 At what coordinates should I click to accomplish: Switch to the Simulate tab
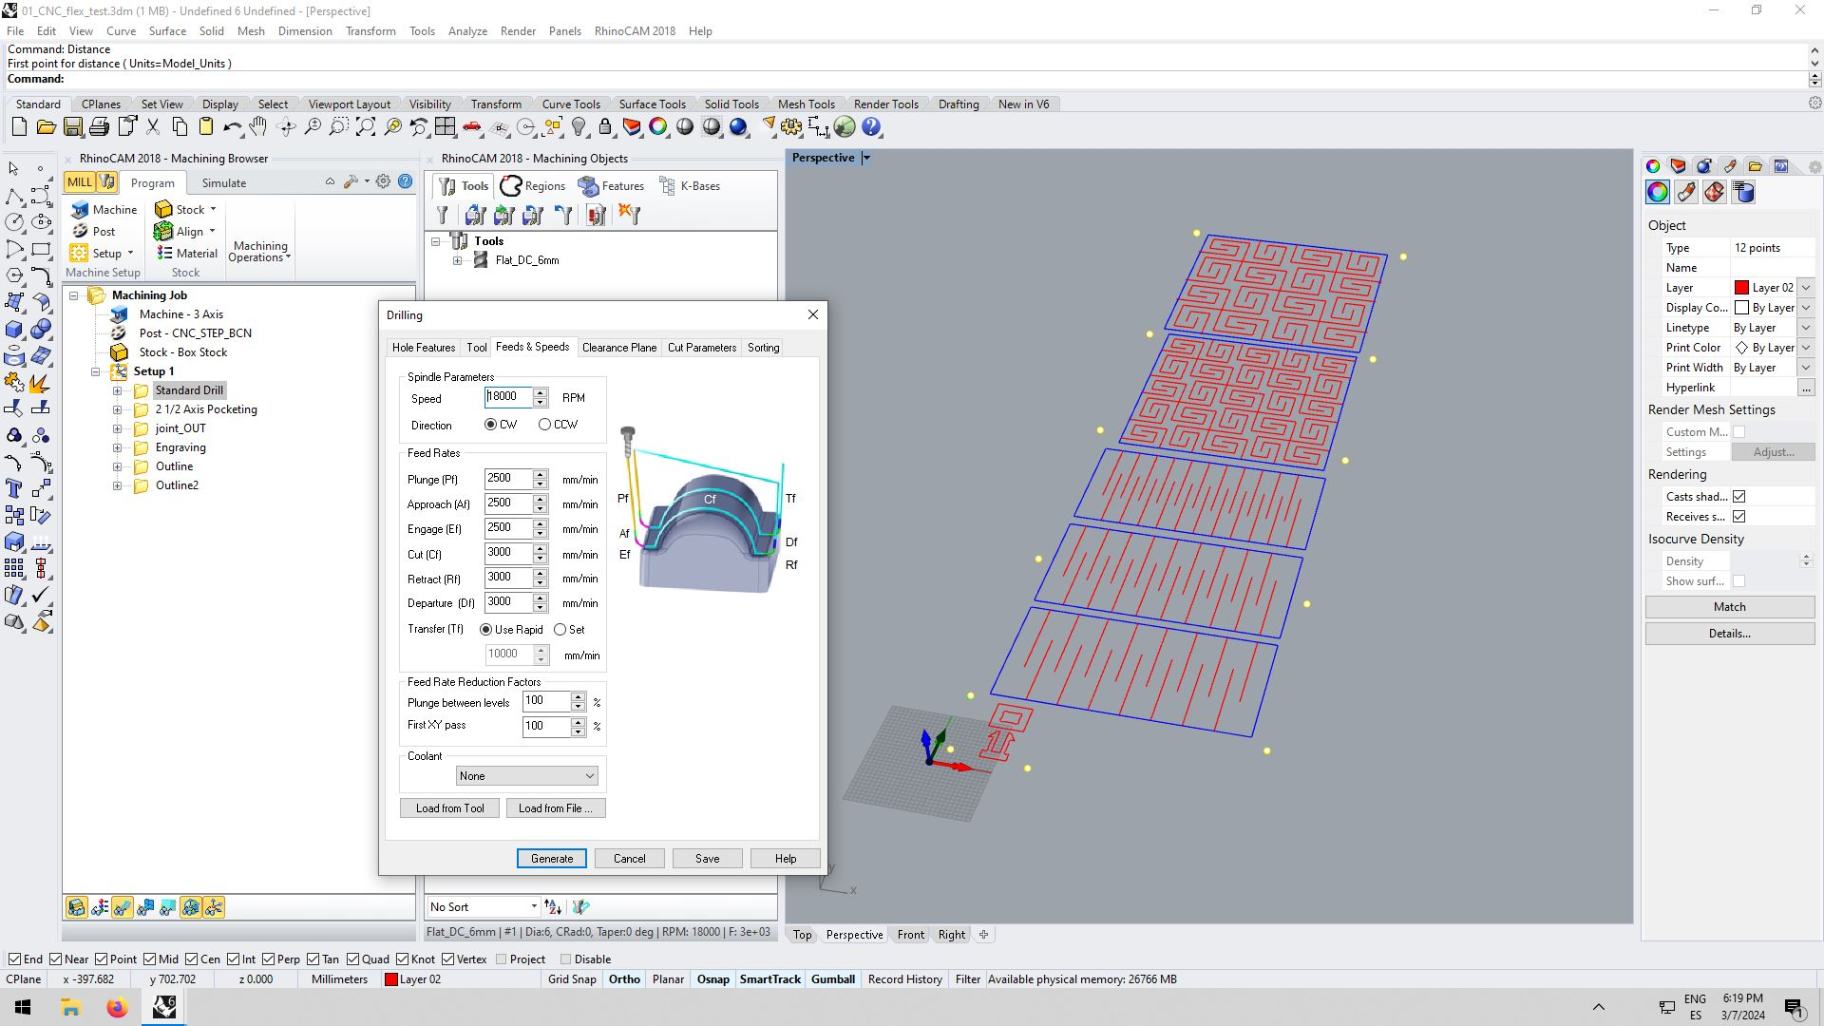click(224, 183)
